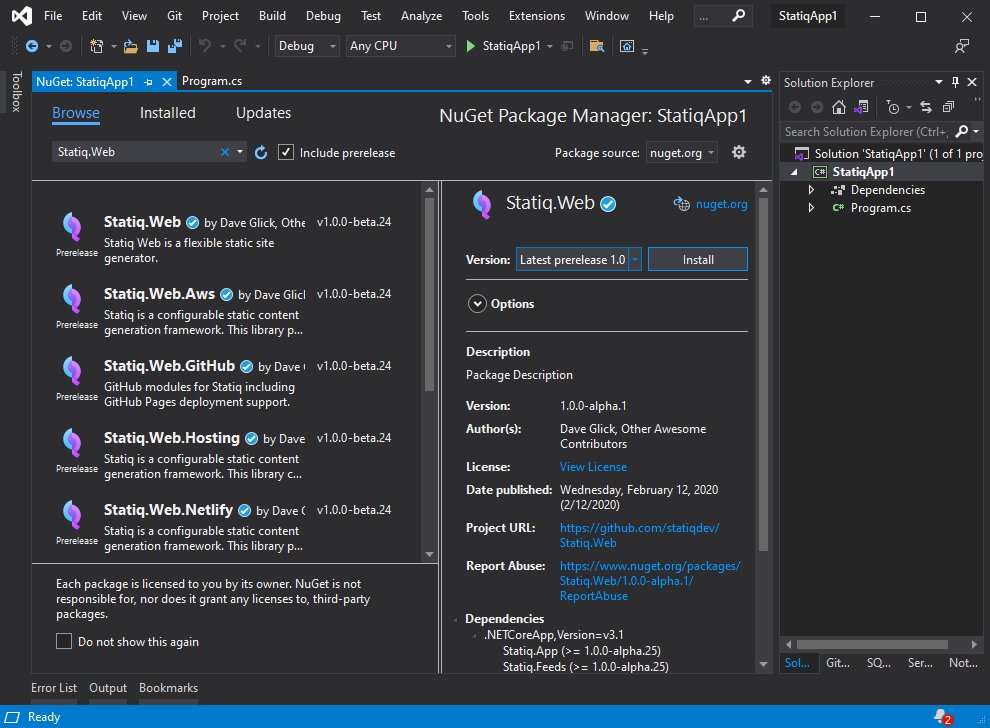Open the File menu
Viewport: 990px width, 728px height.
(x=53, y=16)
